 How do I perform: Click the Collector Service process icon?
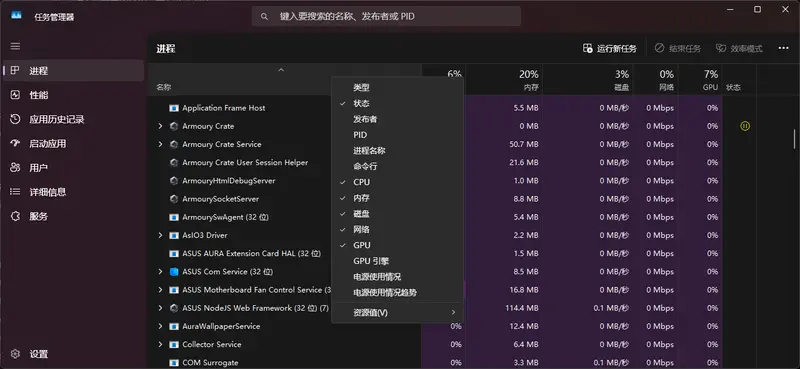174,345
